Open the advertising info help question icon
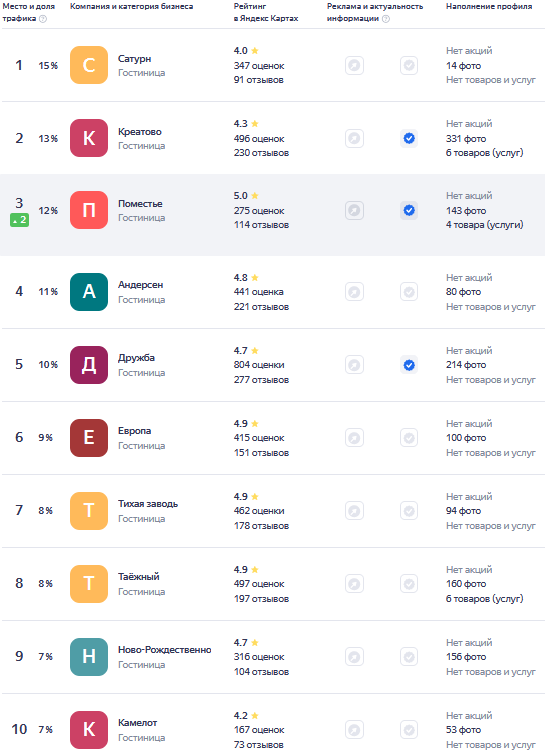 click(386, 19)
